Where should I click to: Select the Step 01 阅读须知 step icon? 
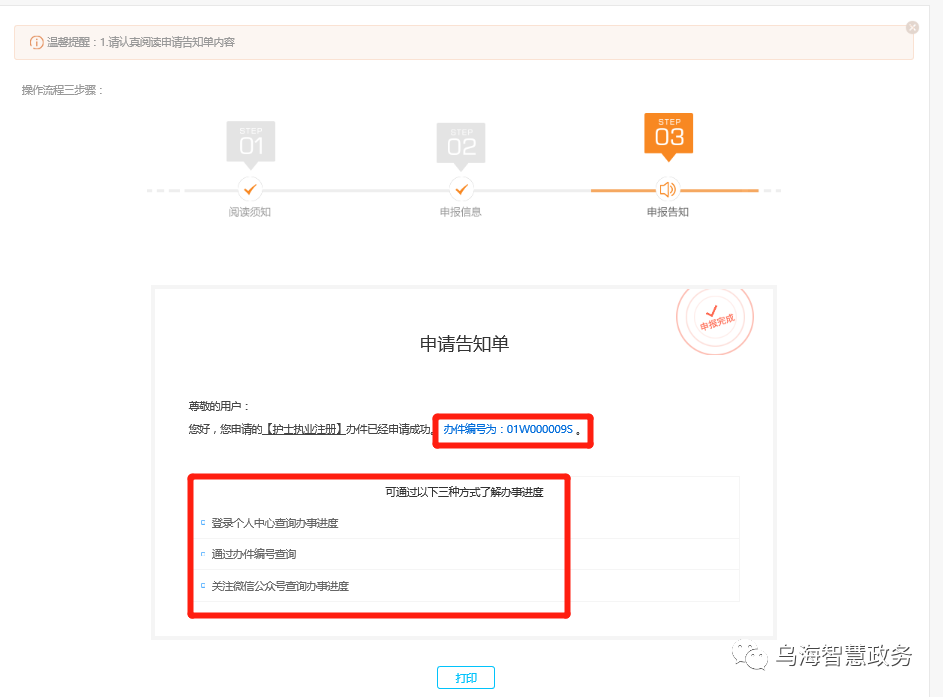point(249,141)
